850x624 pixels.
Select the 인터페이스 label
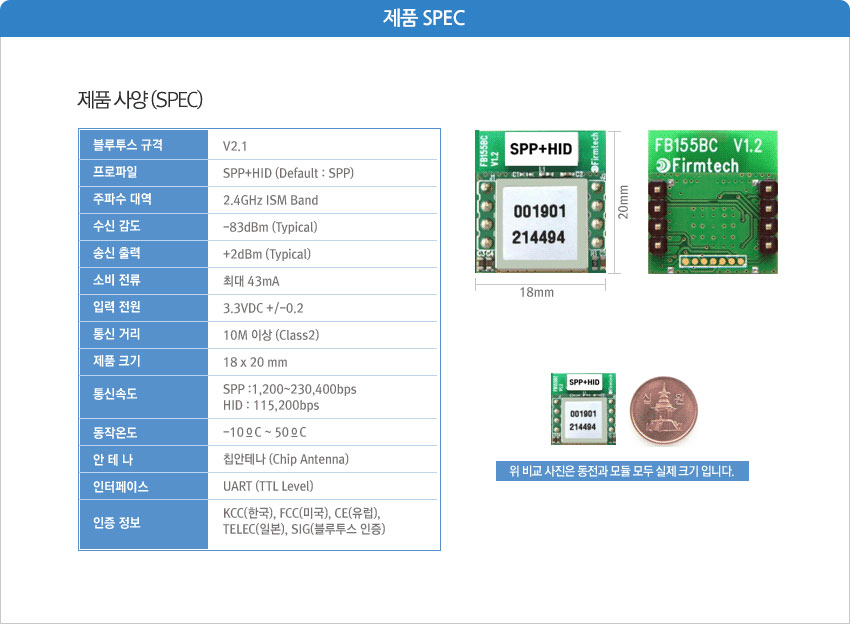coord(120,487)
